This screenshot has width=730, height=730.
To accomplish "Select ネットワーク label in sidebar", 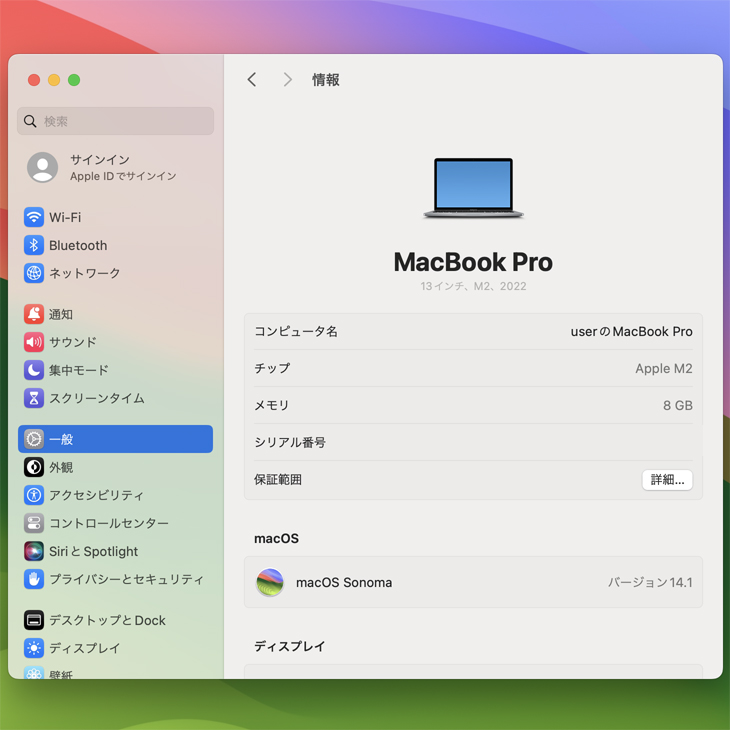I will [84, 273].
